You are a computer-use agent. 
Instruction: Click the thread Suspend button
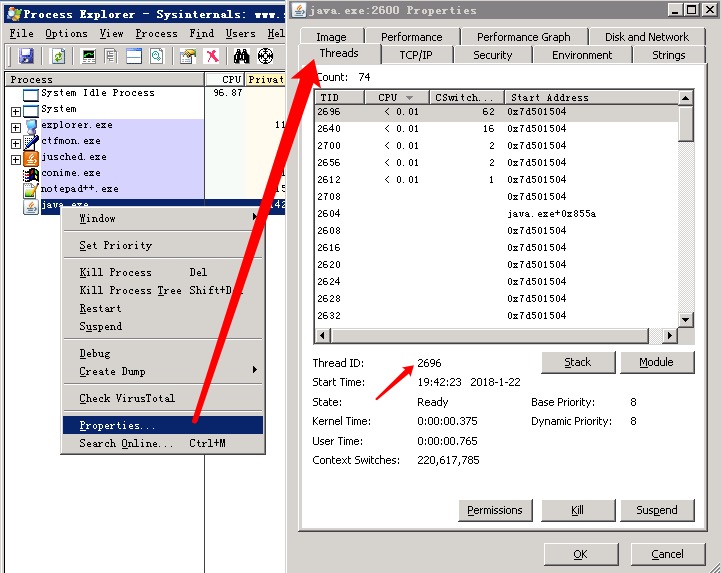coord(657,510)
